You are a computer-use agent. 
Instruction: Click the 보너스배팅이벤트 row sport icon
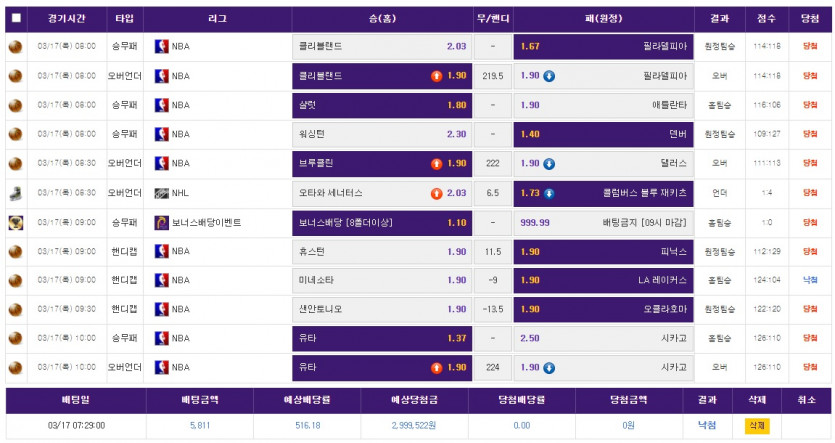click(x=16, y=222)
